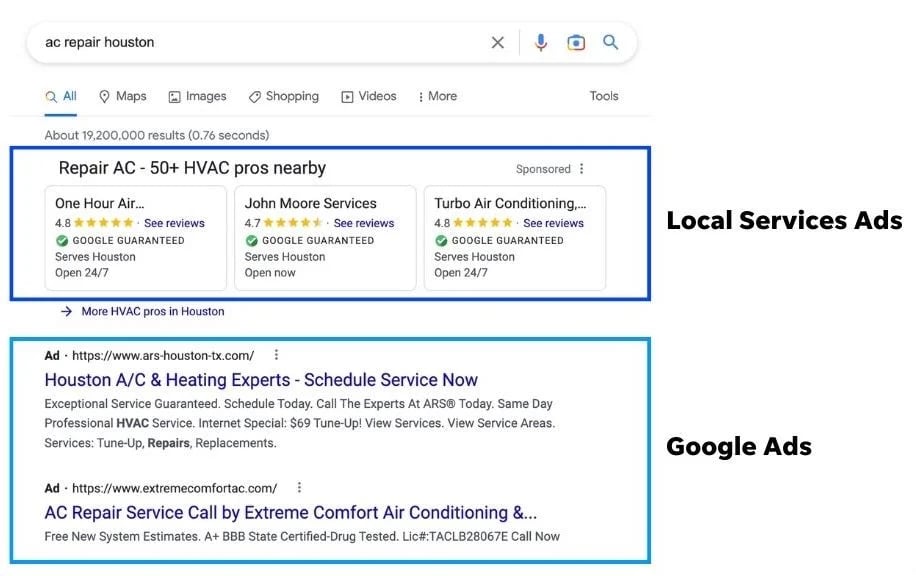The image size is (916, 576).
Task: Select the Shopping tag icon
Action: pos(255,96)
